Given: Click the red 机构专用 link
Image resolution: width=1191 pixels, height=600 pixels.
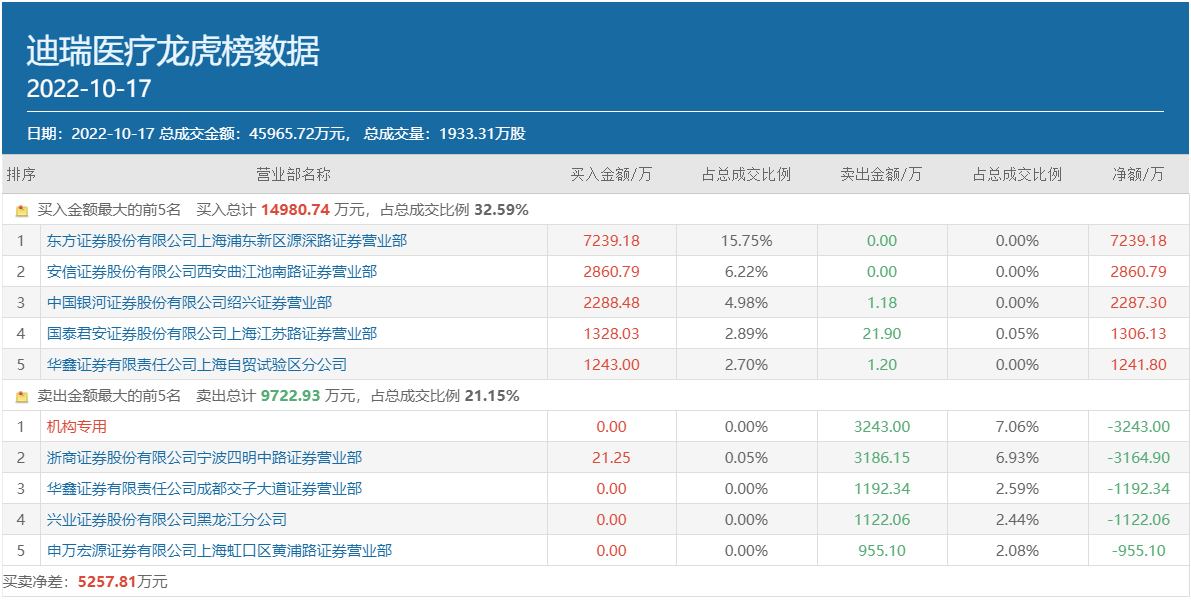Looking at the screenshot, I should coord(77,427).
